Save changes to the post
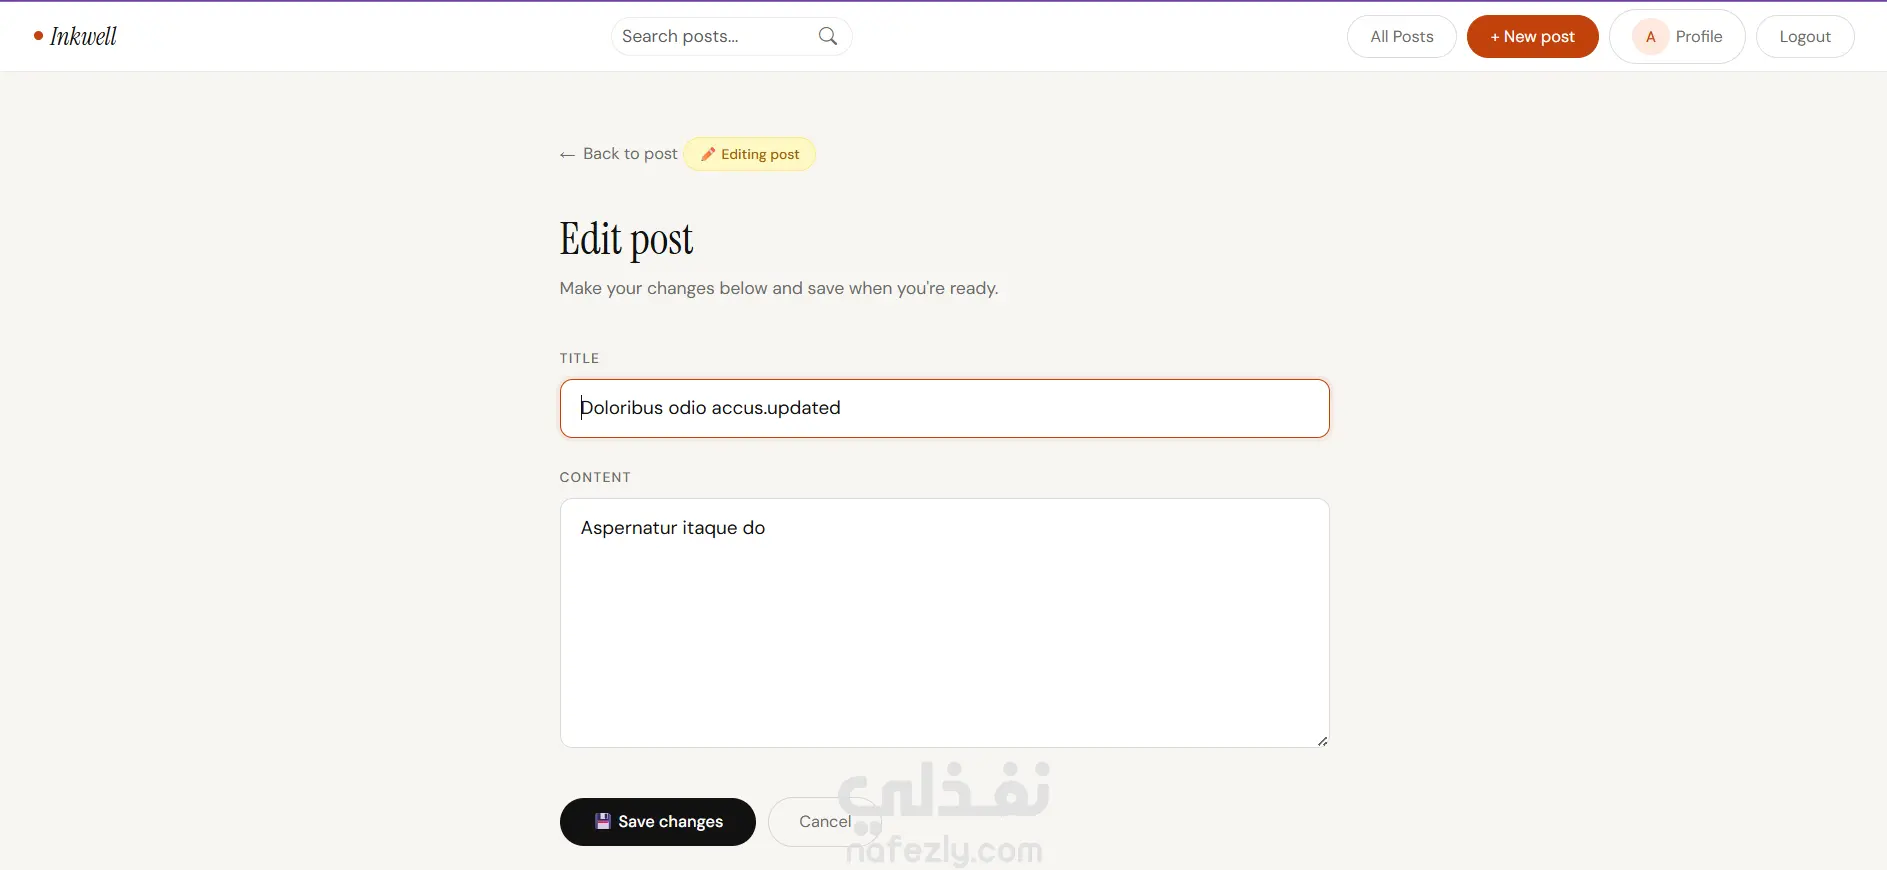1887x870 pixels. coord(657,822)
